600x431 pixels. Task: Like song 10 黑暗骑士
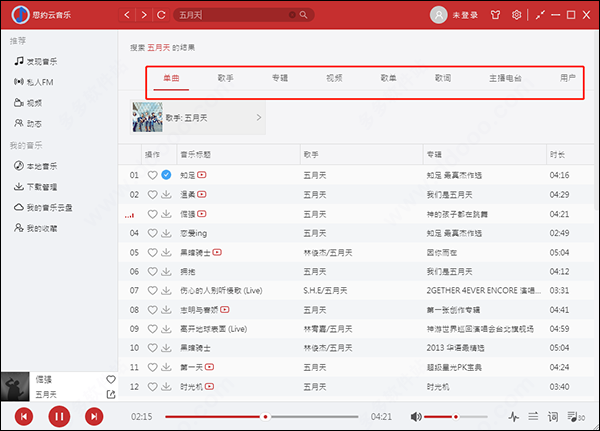click(153, 348)
